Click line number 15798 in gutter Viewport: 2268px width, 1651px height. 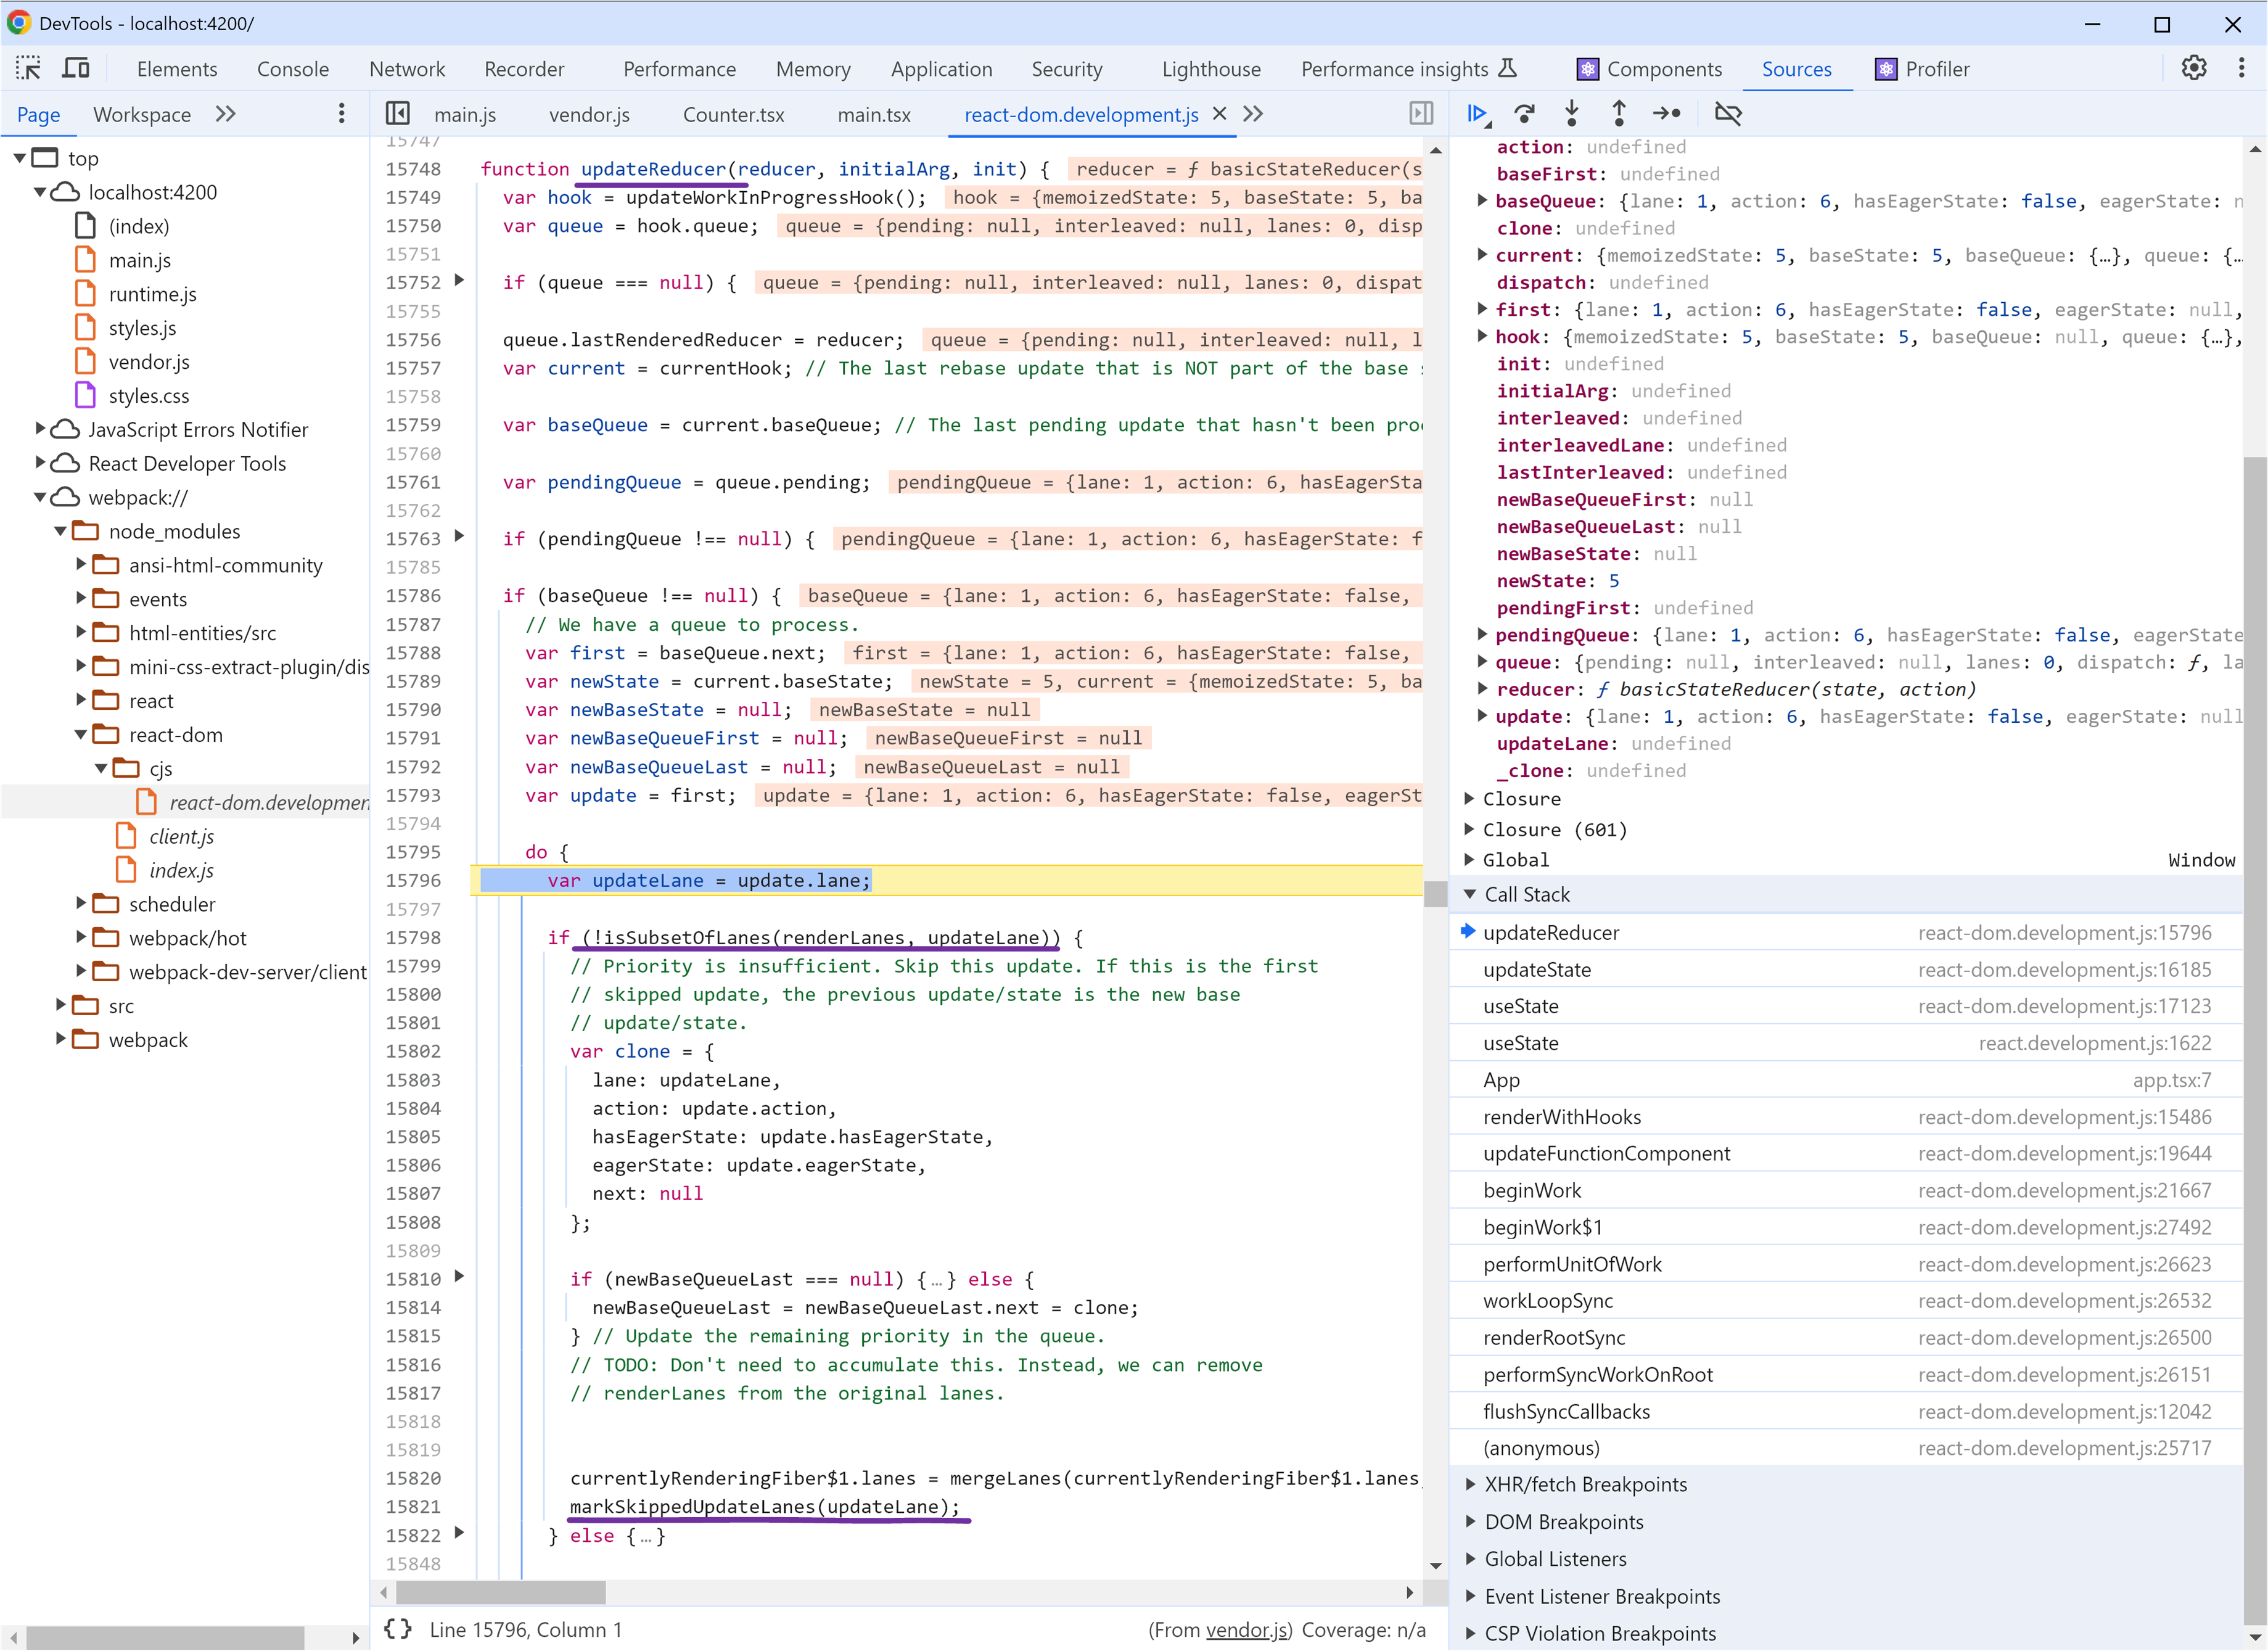click(413, 937)
